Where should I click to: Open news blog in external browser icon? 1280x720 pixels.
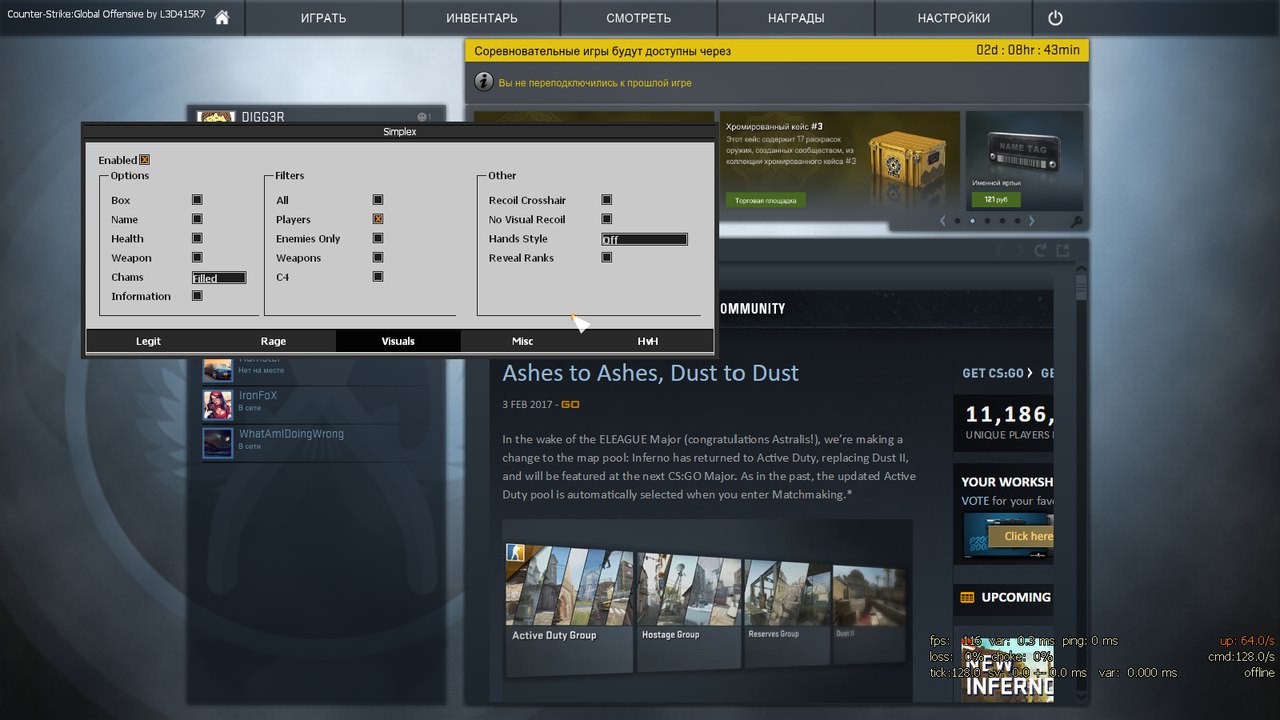click(x=1063, y=250)
